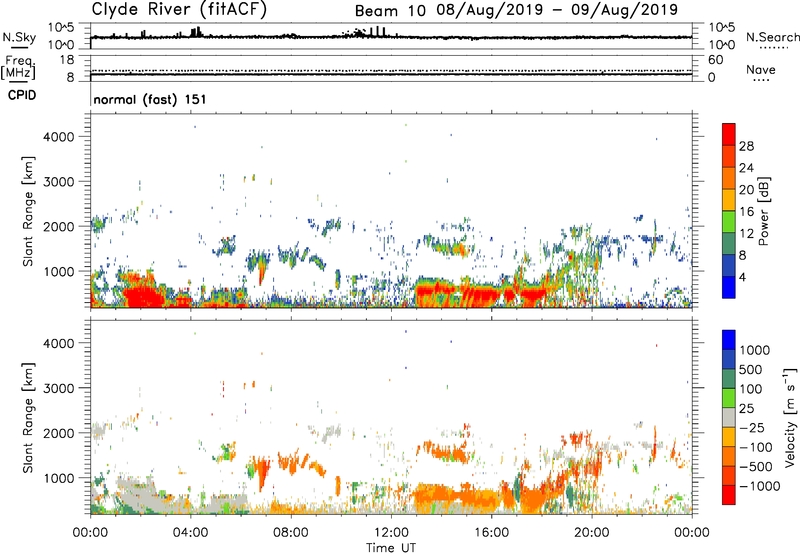800x554 pixels.
Task: Click the '60' tick on Nave axis
Action: click(x=715, y=60)
